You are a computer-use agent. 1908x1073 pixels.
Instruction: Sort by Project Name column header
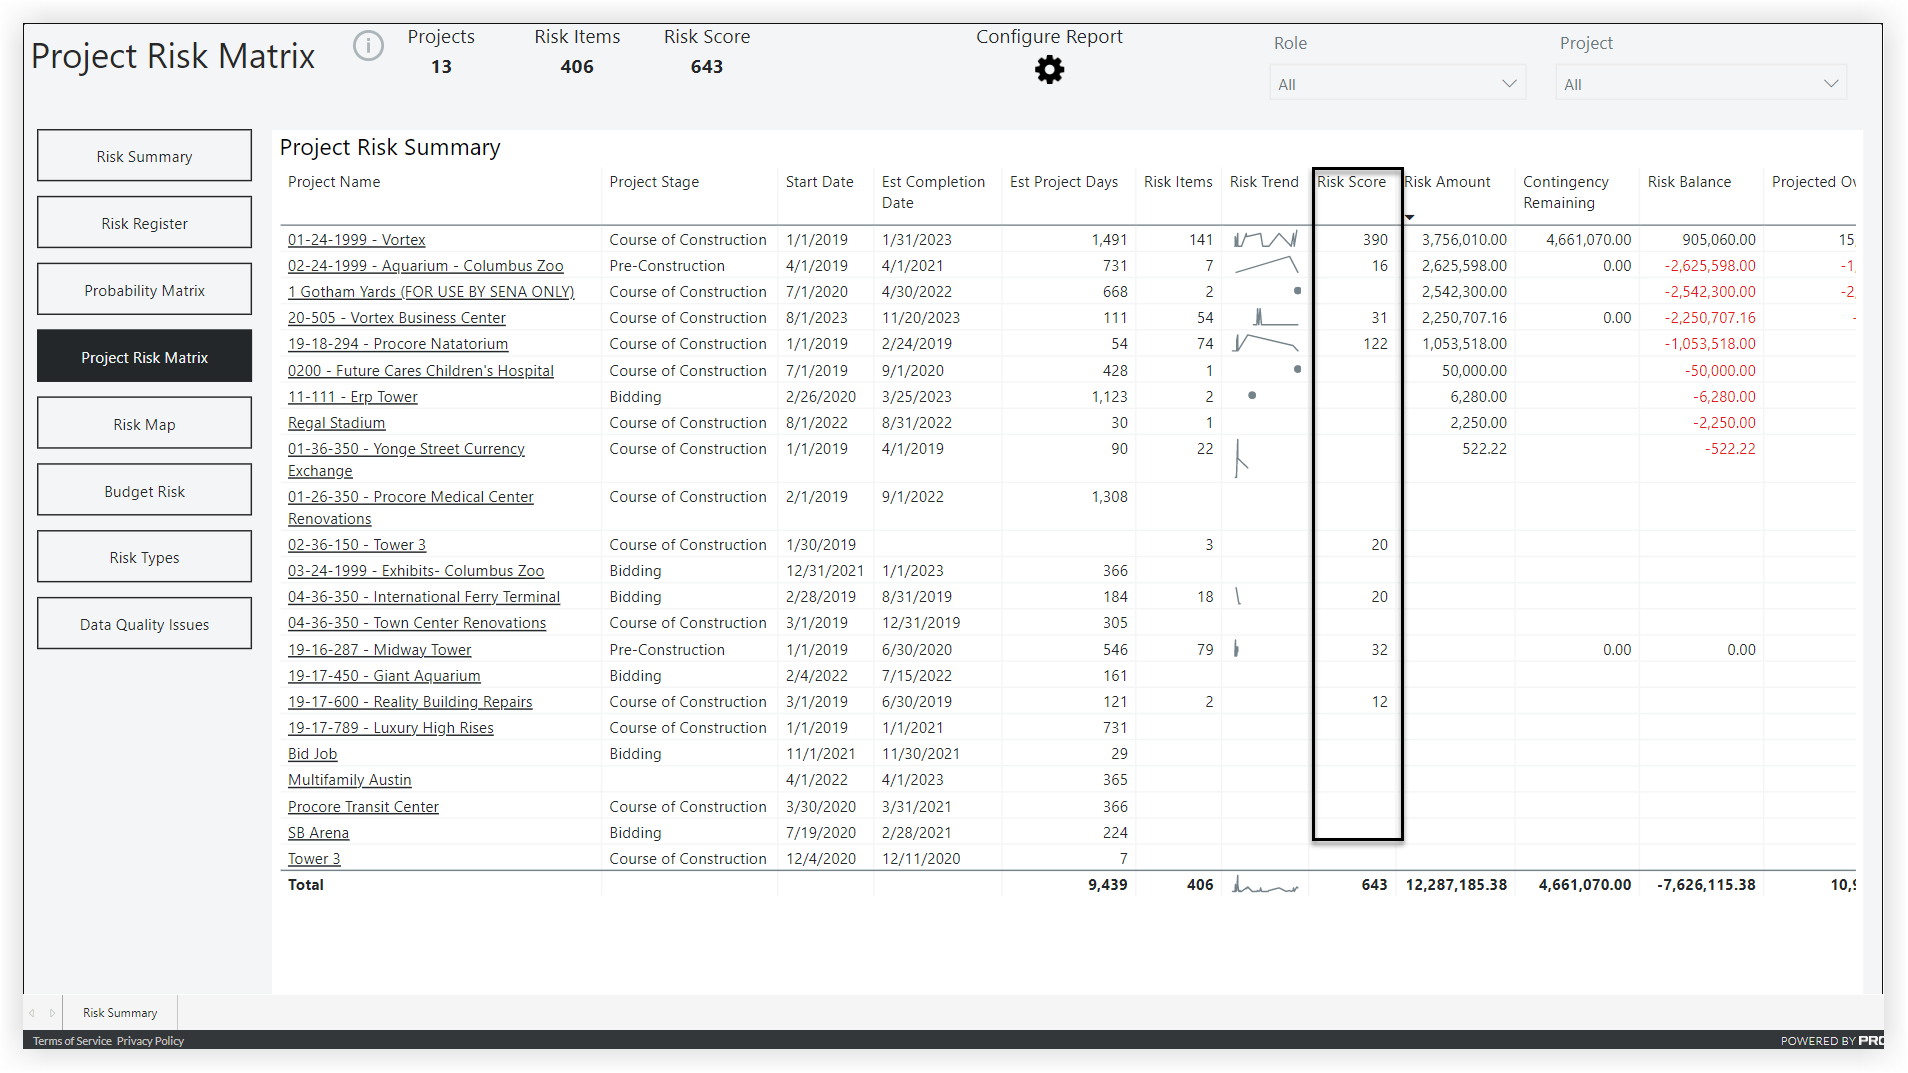pos(334,182)
